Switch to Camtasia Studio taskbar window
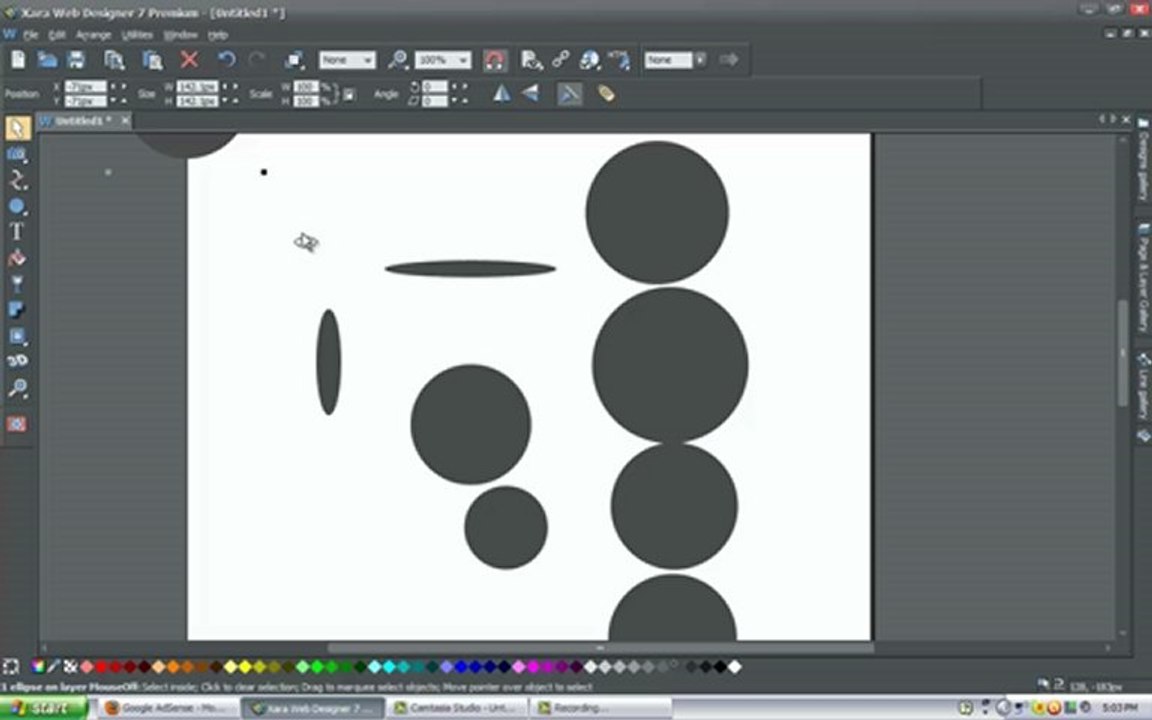1152x720 pixels. [456, 708]
